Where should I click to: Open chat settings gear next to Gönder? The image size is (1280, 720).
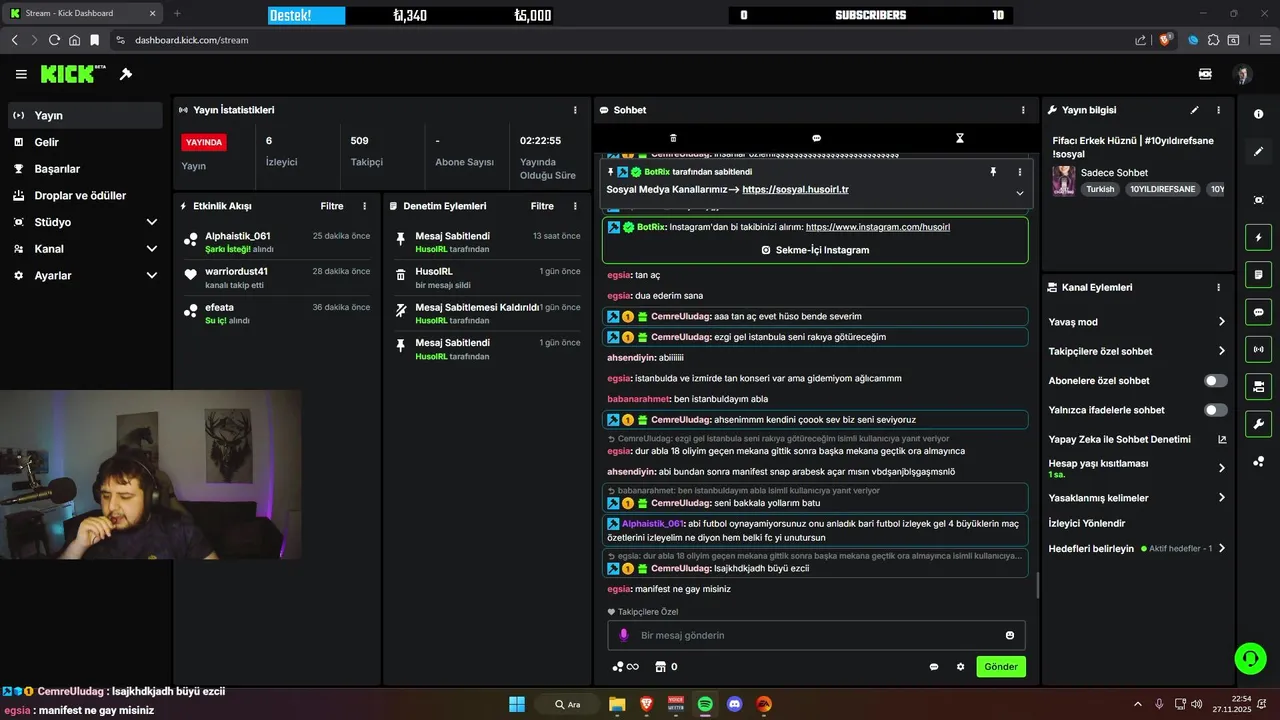point(960,667)
